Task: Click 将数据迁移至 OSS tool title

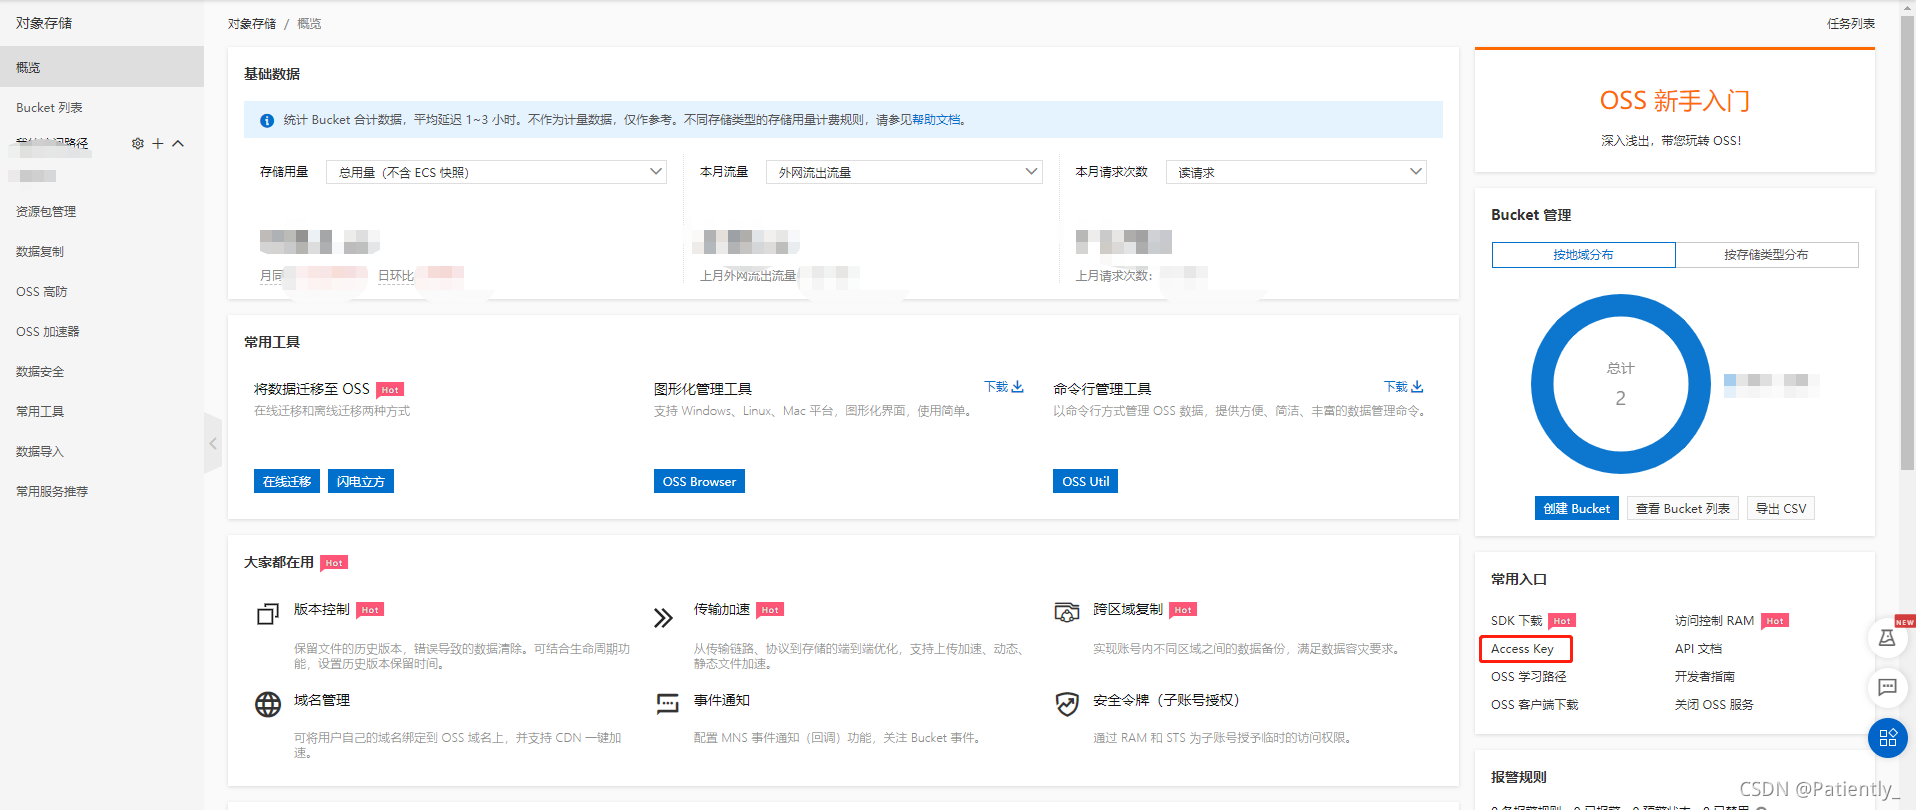Action: tap(312, 389)
